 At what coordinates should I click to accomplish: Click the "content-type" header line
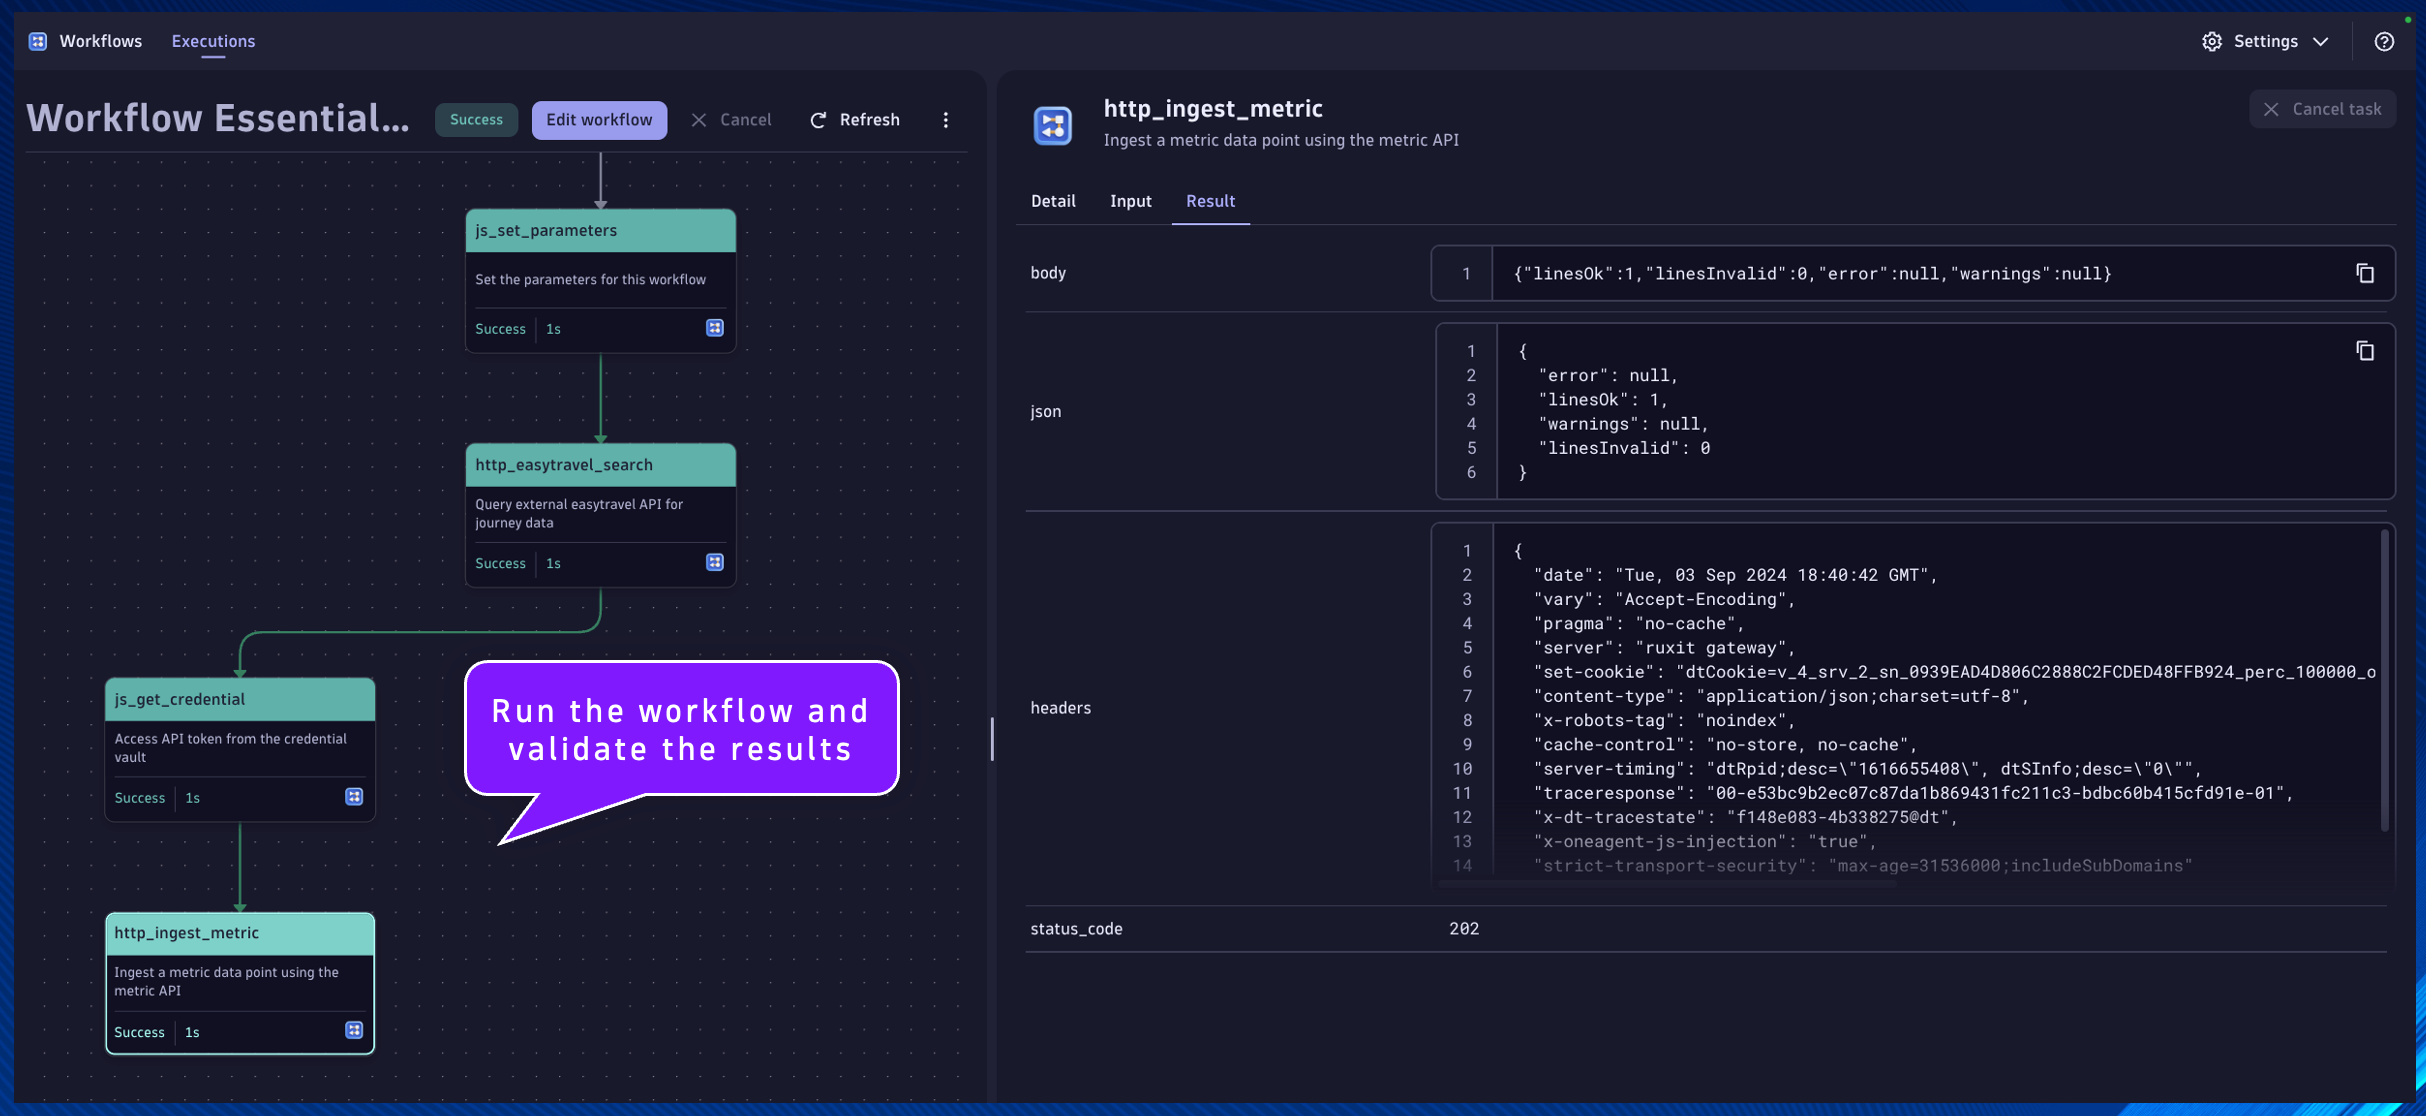[1782, 696]
